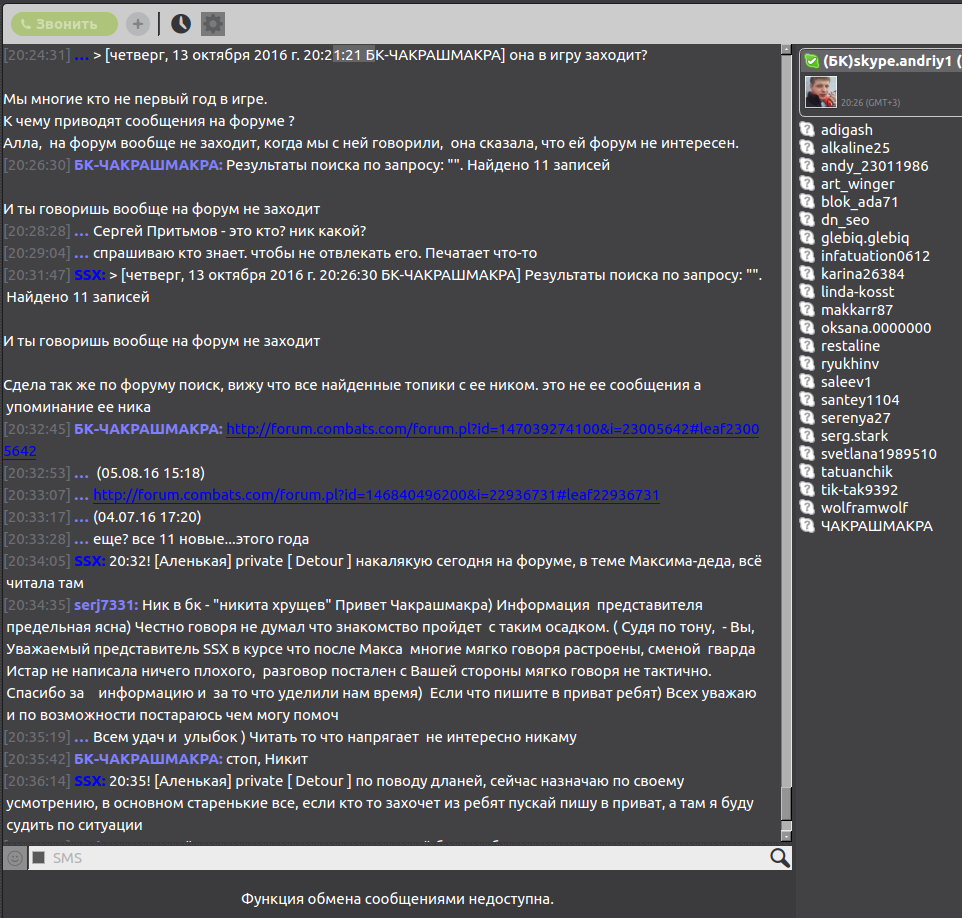Click status icon next to linda-kosst
The height and width of the screenshot is (918, 962).
807,291
